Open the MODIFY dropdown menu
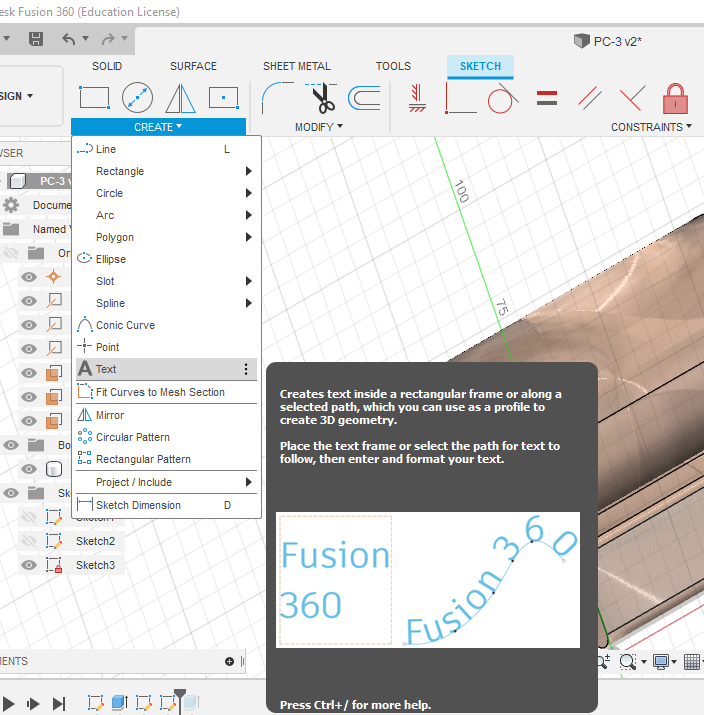The height and width of the screenshot is (715, 704). pos(319,127)
